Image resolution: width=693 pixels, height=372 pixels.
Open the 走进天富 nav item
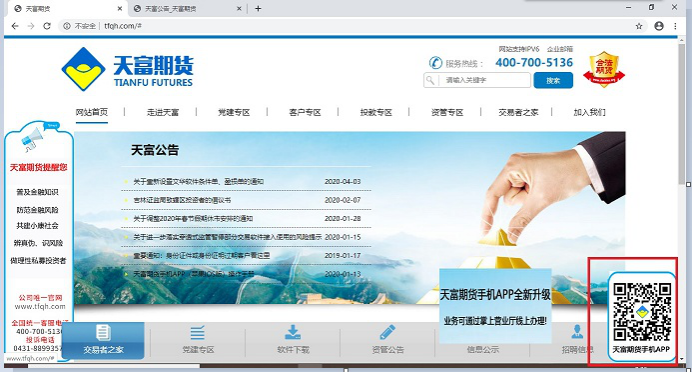pos(163,113)
